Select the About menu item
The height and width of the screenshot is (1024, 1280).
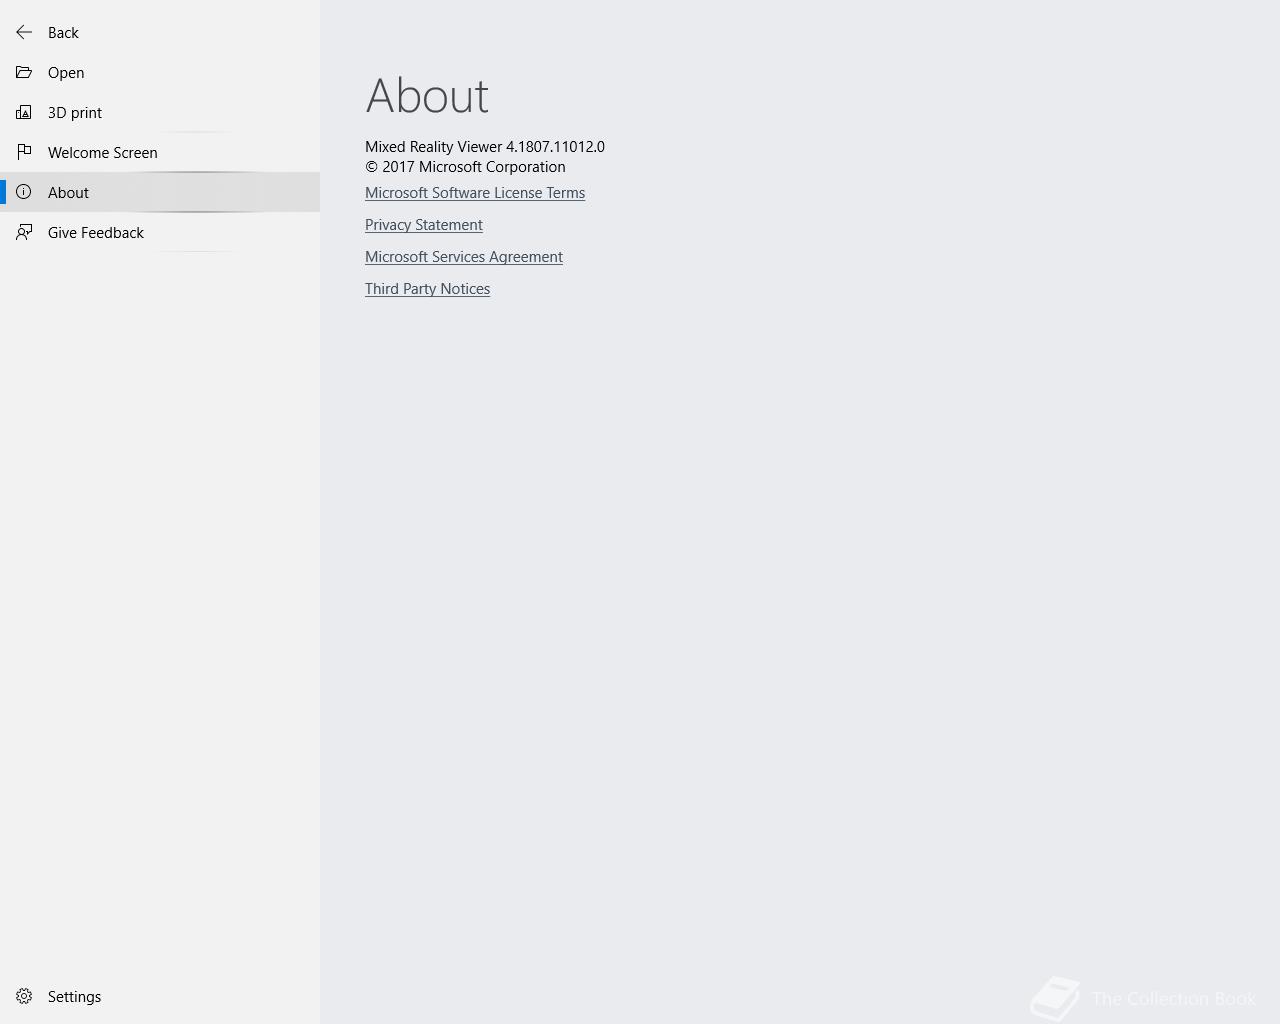pyautogui.click(x=160, y=192)
